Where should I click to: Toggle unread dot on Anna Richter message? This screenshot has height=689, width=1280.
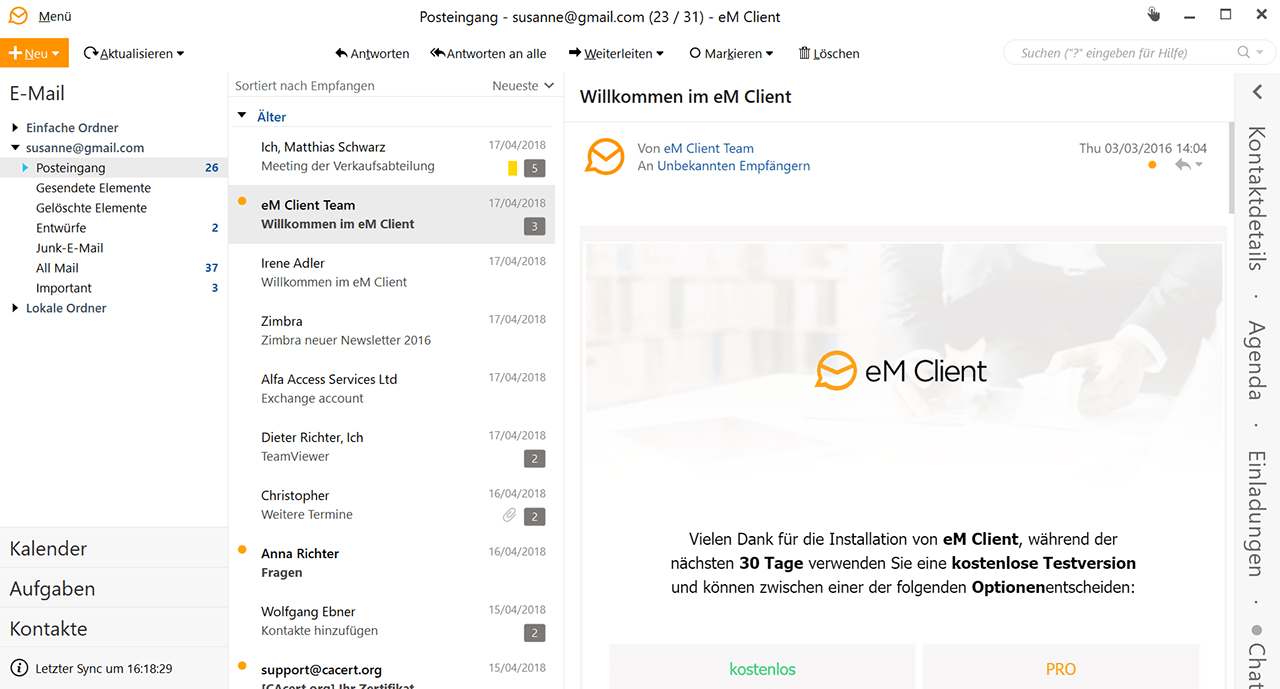[242, 550]
